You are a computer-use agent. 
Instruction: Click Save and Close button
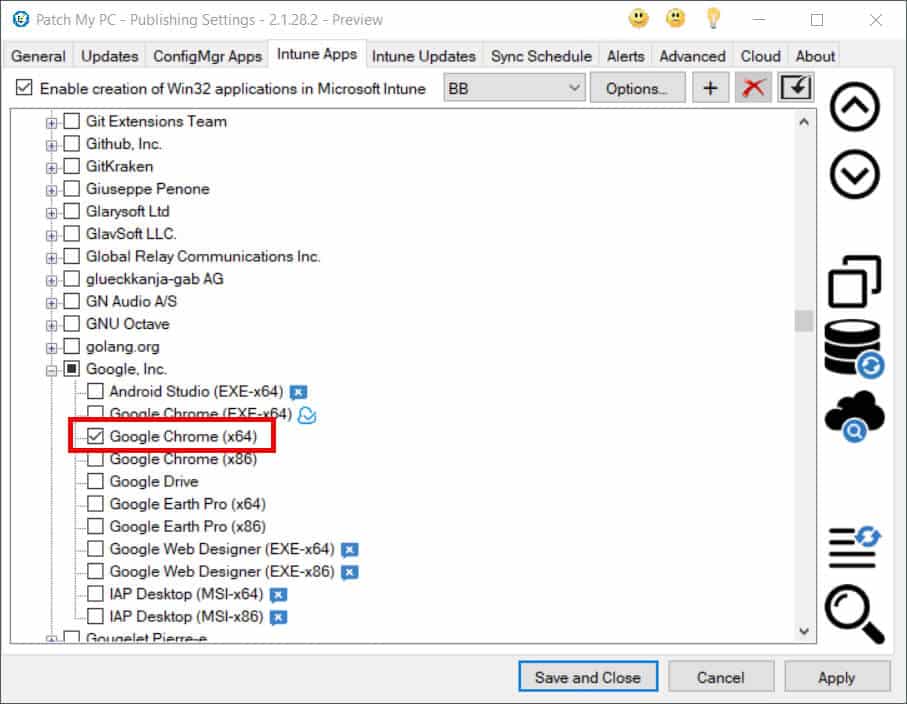pyautogui.click(x=588, y=677)
